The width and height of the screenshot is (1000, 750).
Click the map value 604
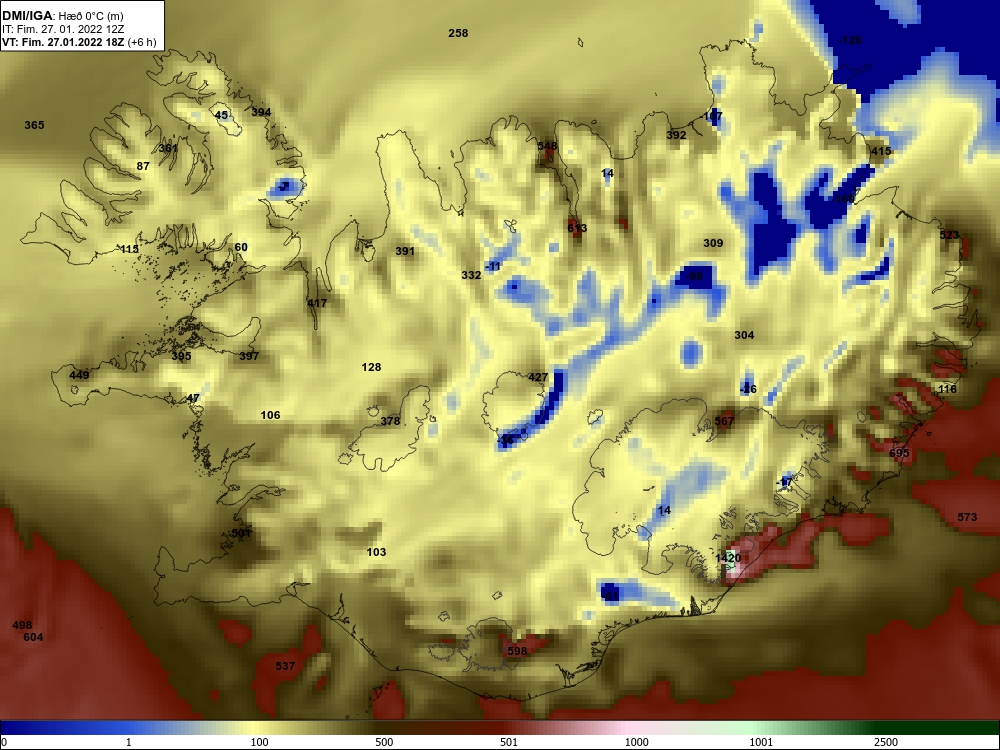tap(33, 637)
